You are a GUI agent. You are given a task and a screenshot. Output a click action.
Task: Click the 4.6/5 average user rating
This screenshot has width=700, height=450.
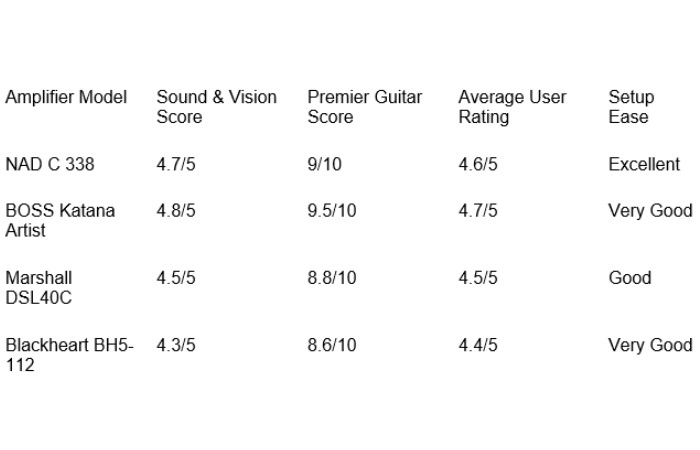[x=478, y=165]
